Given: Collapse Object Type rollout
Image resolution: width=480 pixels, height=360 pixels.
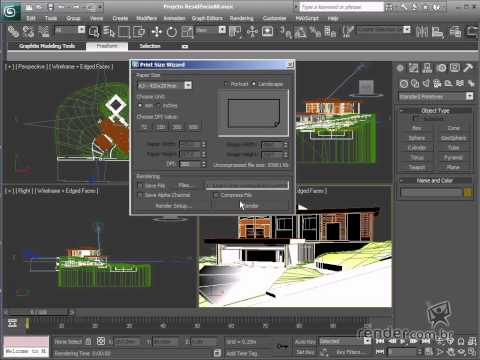Looking at the screenshot, I should click(435, 111).
